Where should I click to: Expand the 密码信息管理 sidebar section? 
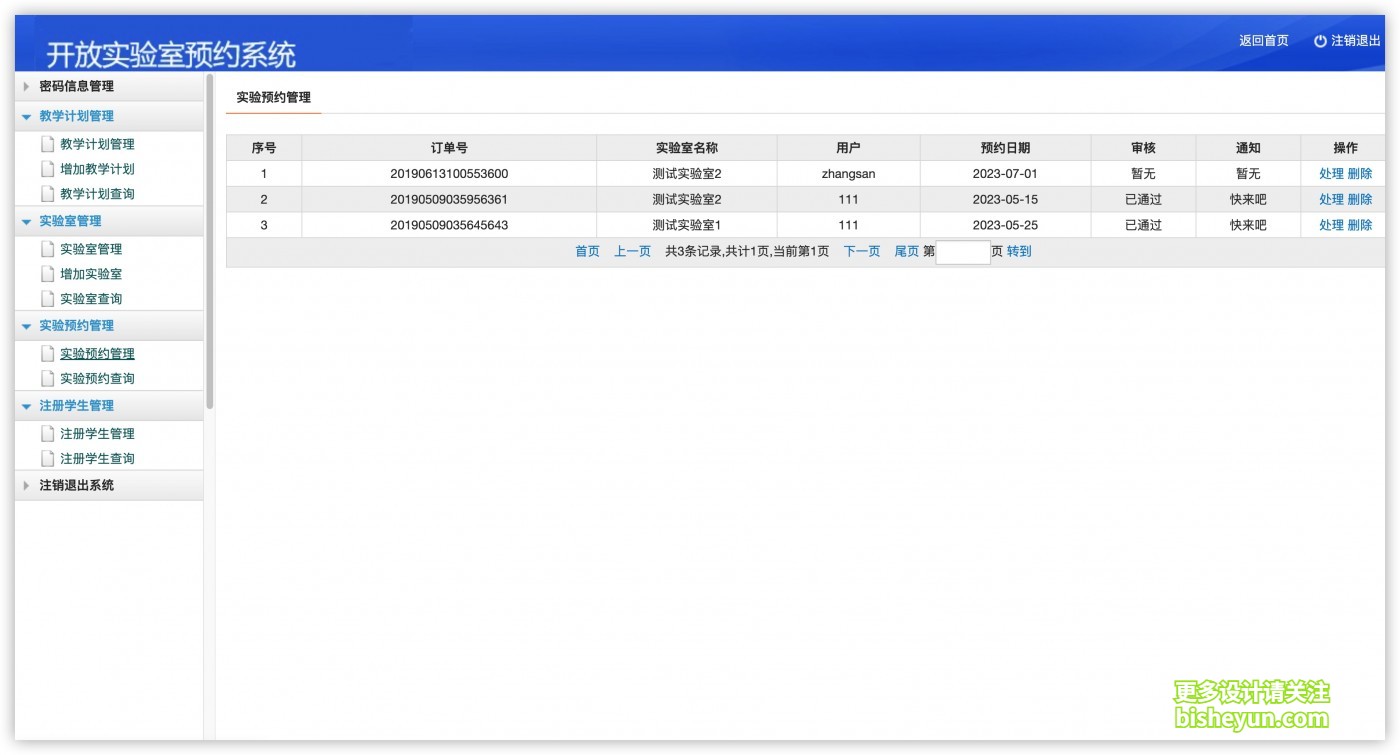[76, 86]
